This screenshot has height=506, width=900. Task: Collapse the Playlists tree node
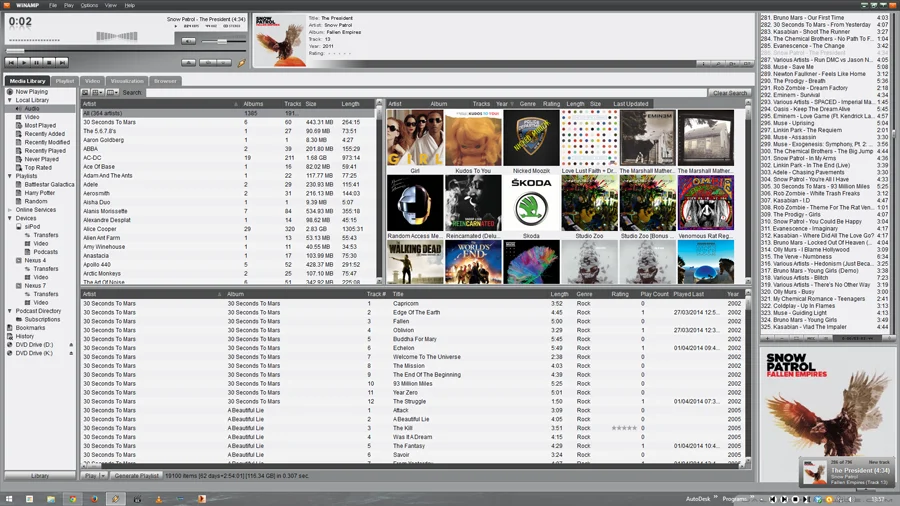pyautogui.click(x=9, y=176)
